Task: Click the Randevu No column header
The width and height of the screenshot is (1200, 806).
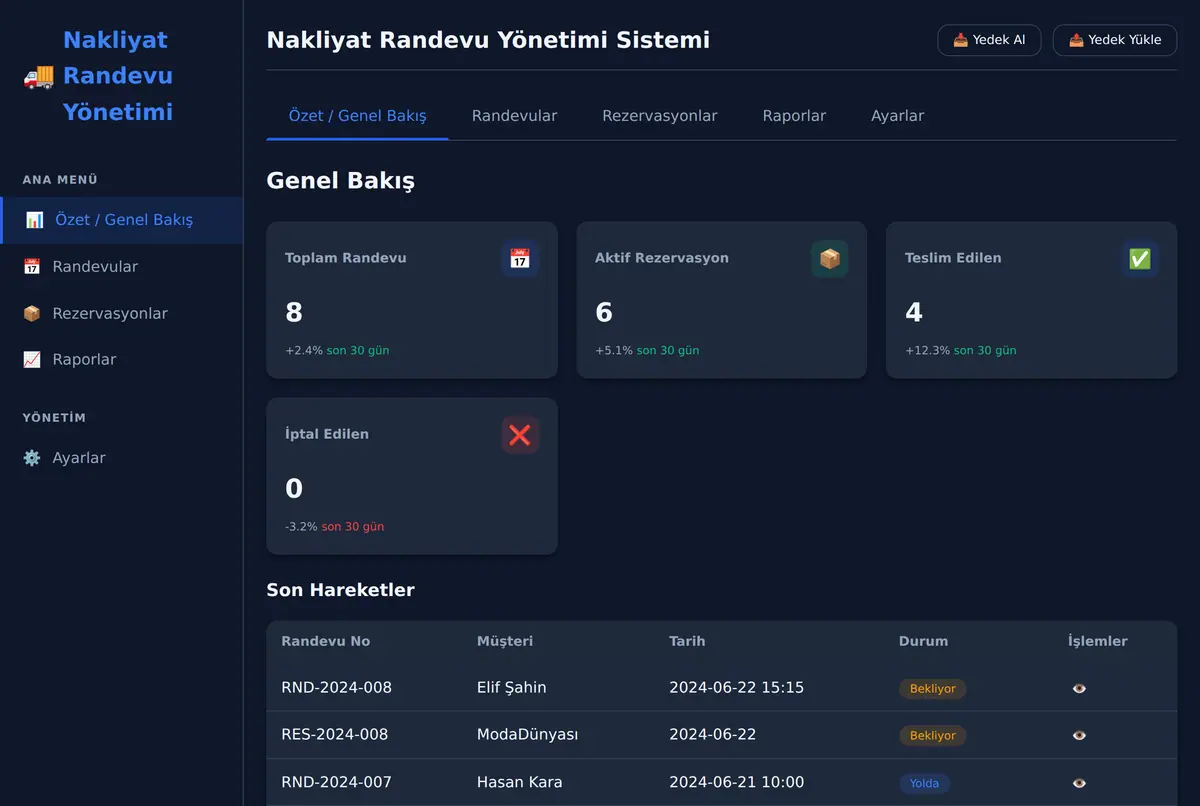Action: [326, 641]
